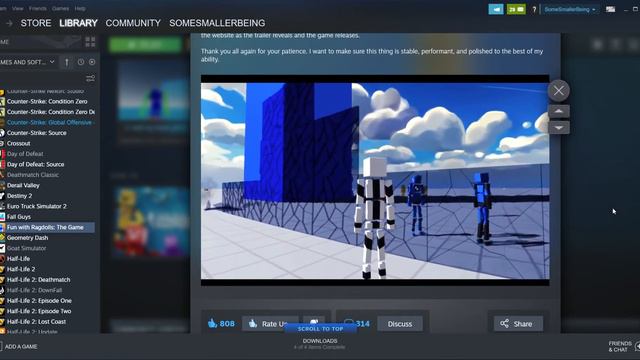640x360 pixels.
Task: Open the SOMESMALLERBEING profile tab
Action: coord(217,23)
